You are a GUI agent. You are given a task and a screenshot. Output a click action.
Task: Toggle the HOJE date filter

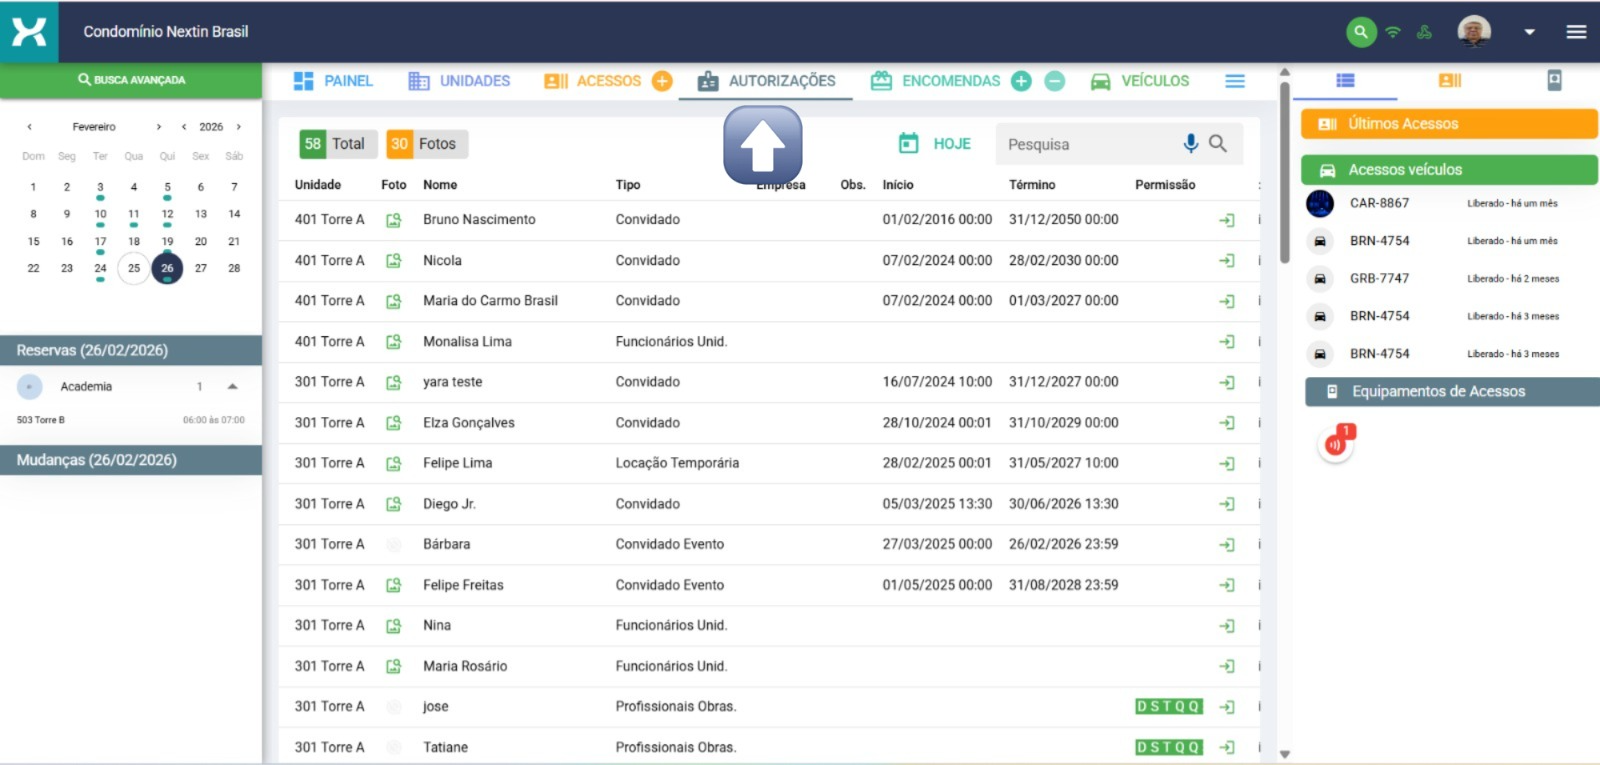click(935, 144)
